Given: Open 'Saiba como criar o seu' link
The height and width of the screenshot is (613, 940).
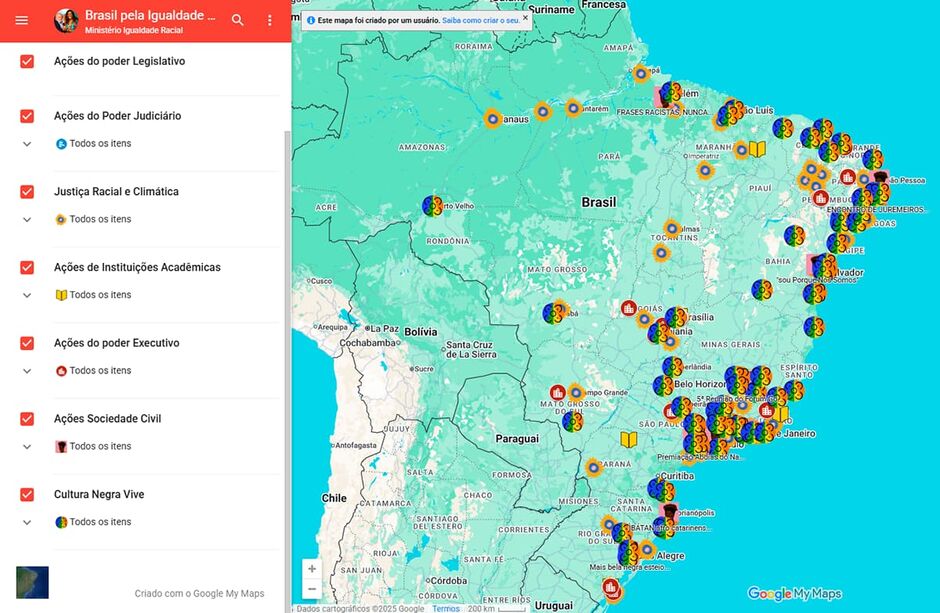Looking at the screenshot, I should click(x=480, y=20).
